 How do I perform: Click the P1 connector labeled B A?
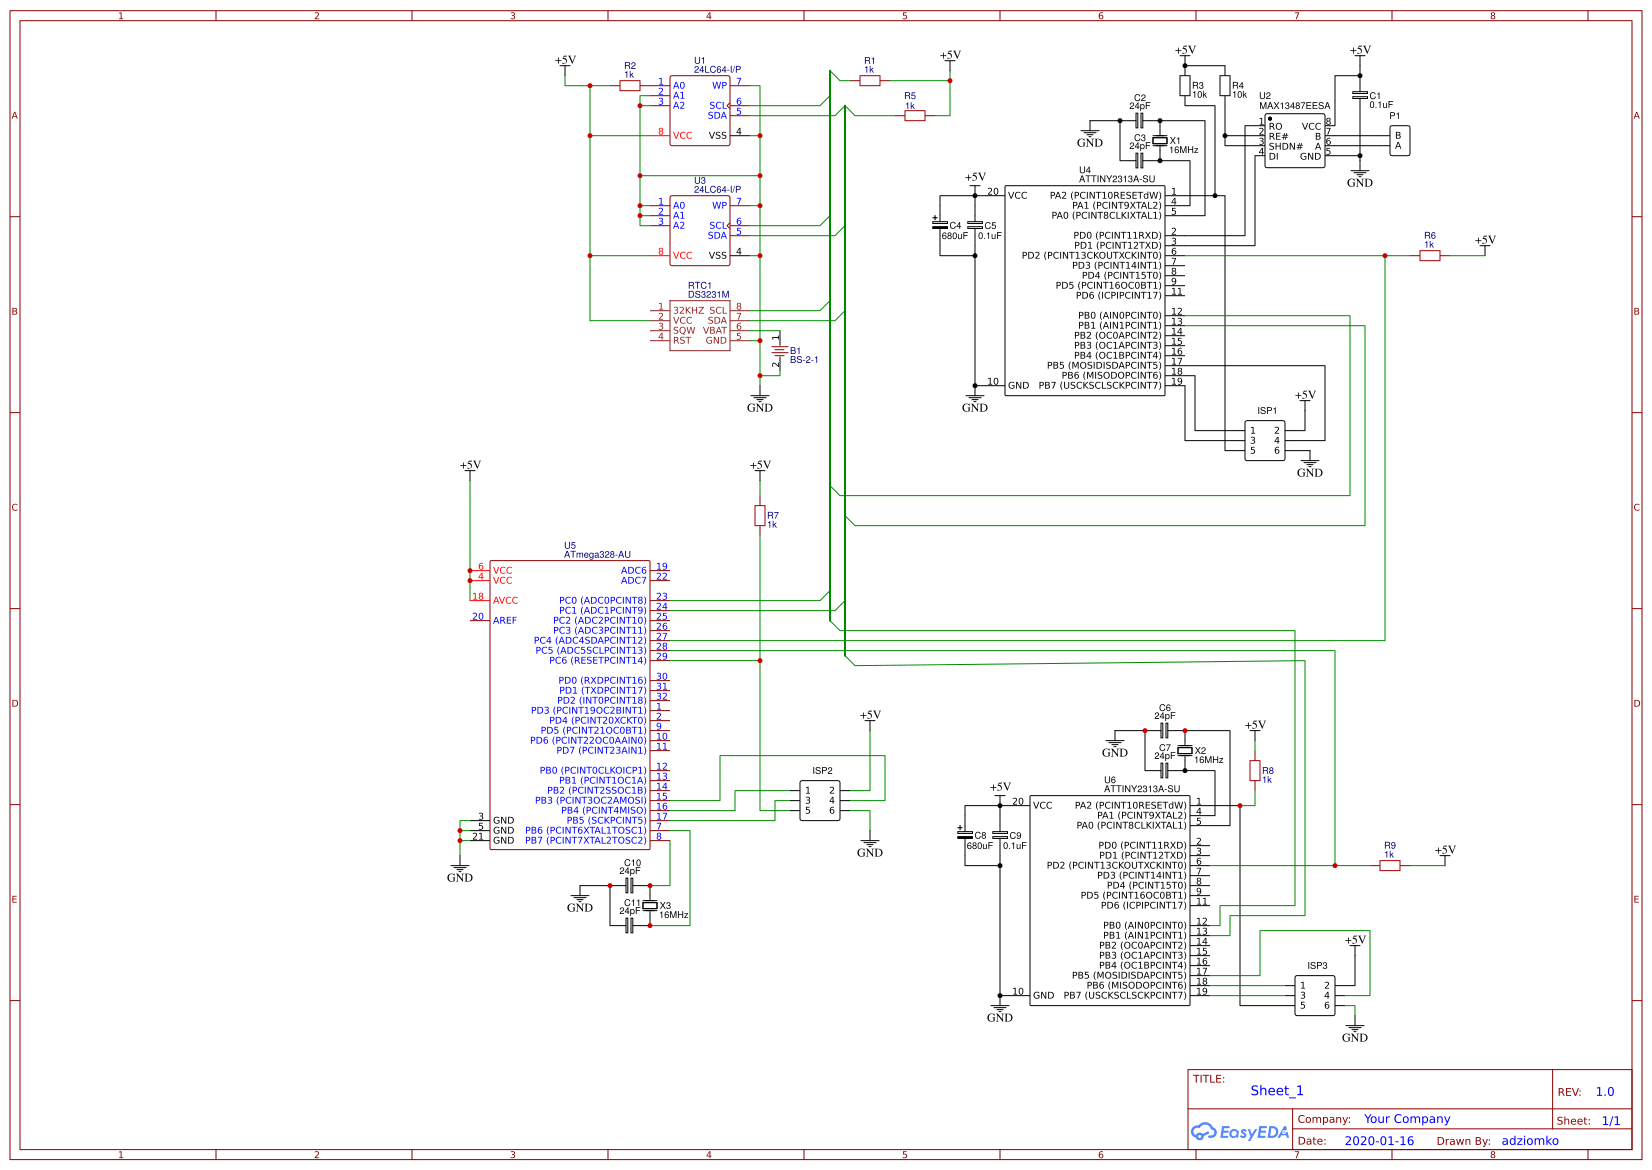click(x=1398, y=140)
